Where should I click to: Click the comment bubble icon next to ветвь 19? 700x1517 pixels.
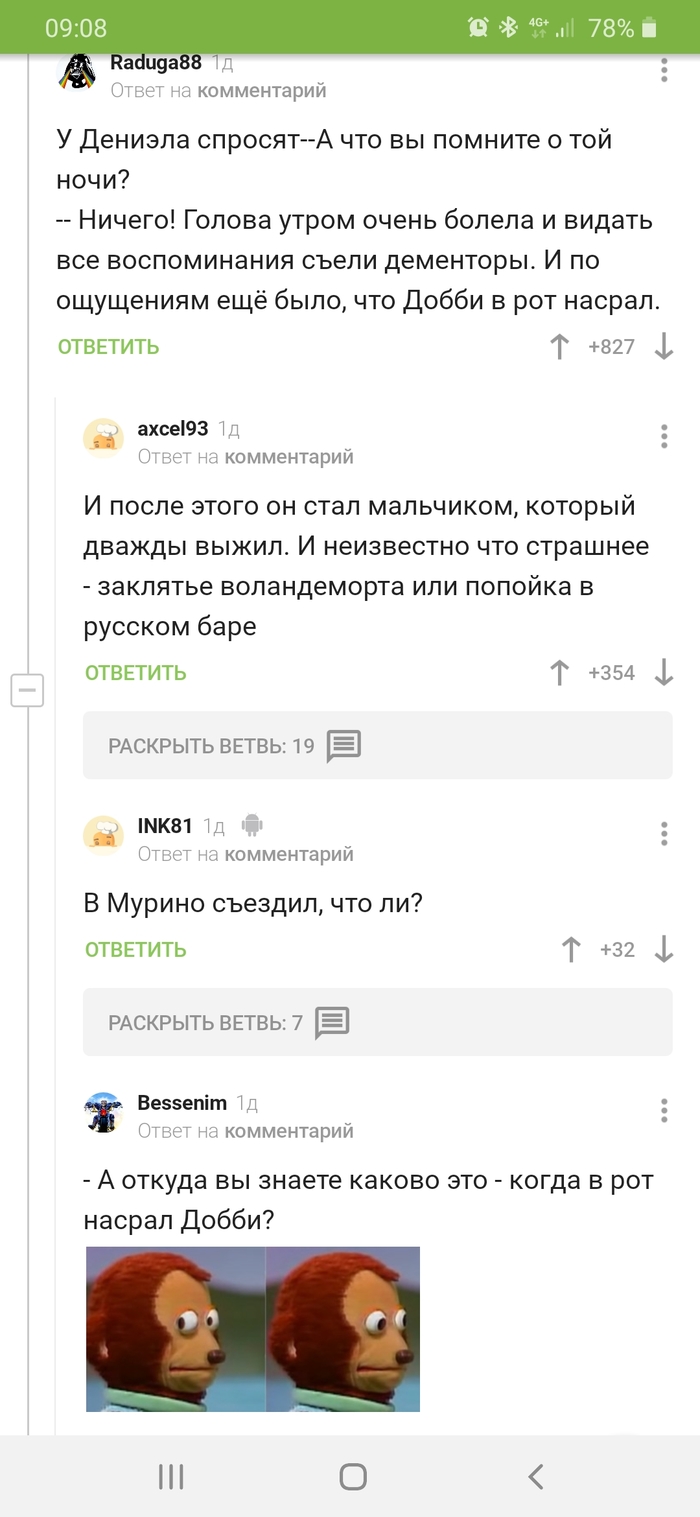[x=341, y=745]
